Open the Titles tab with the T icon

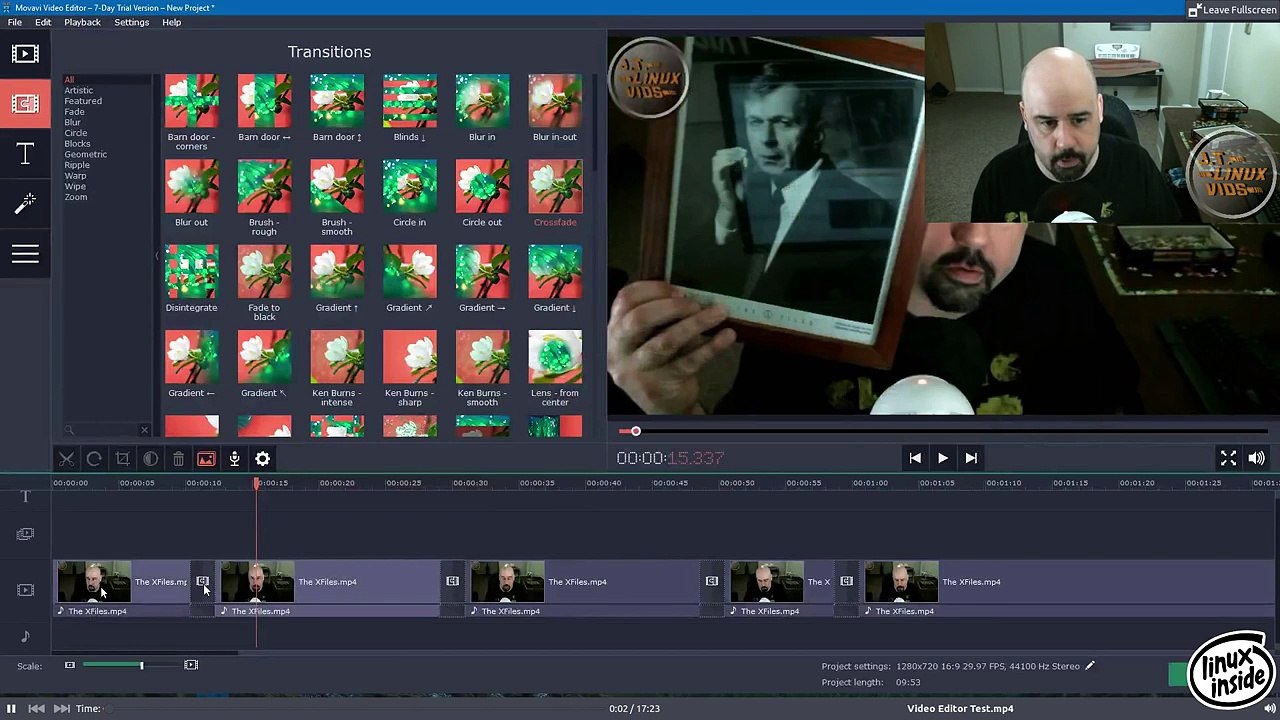(25, 154)
